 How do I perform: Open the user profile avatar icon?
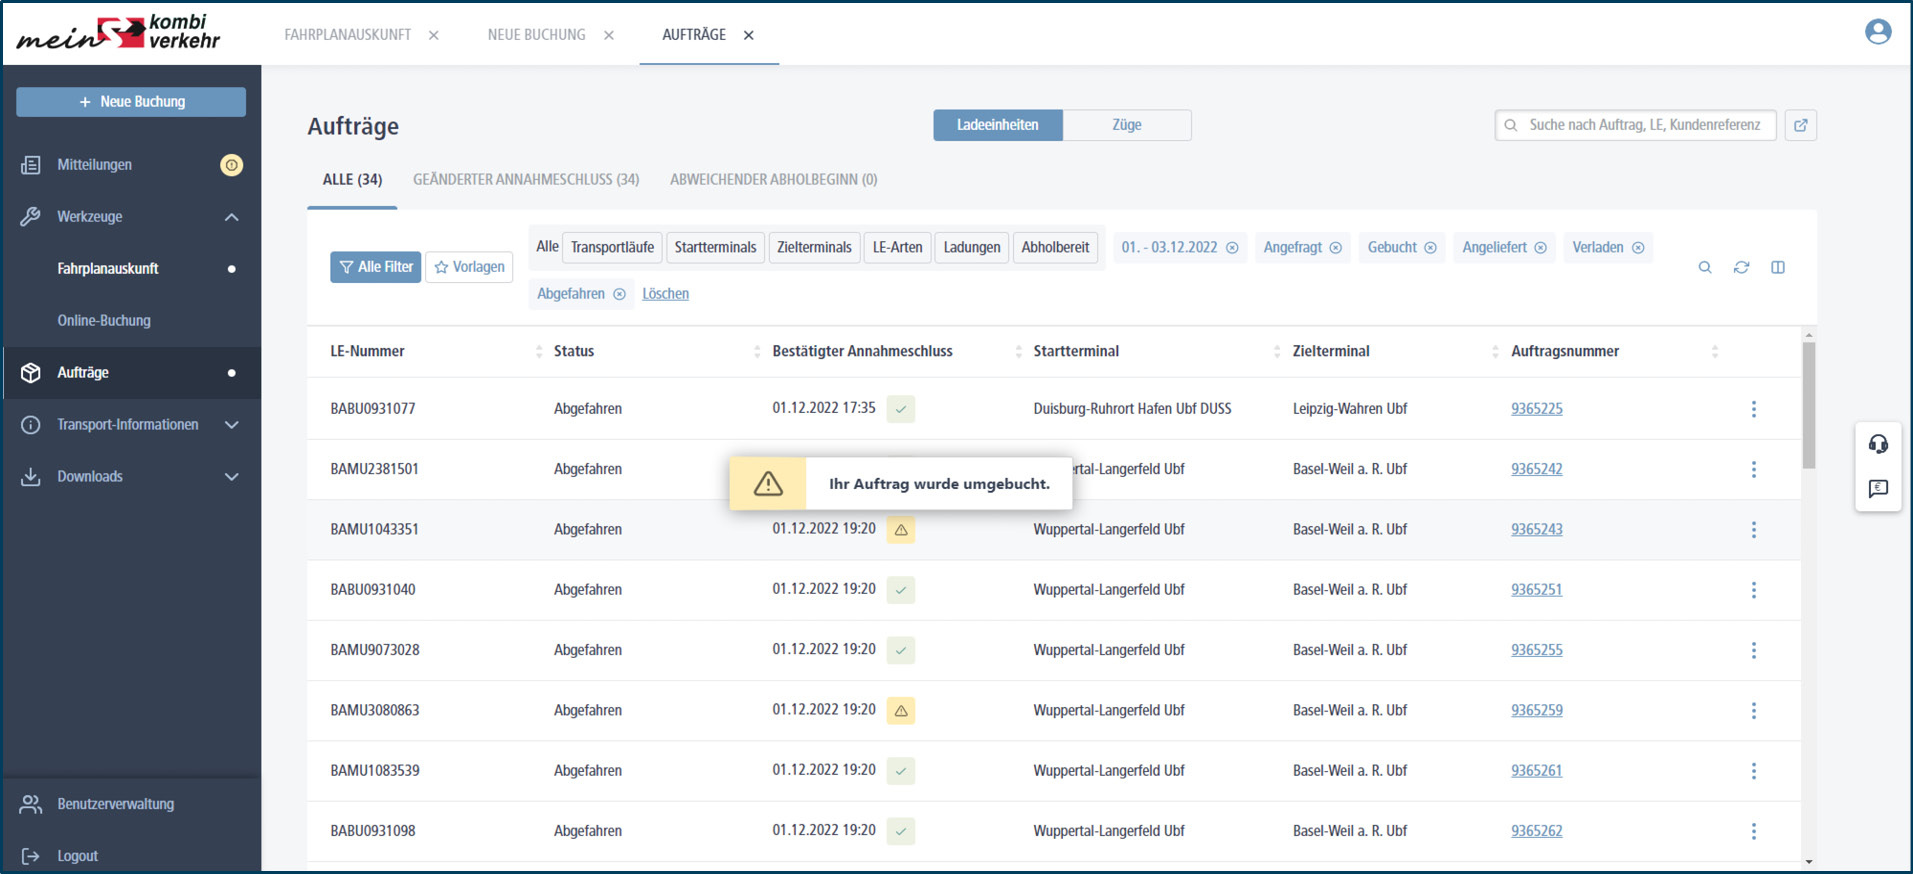coord(1878,32)
